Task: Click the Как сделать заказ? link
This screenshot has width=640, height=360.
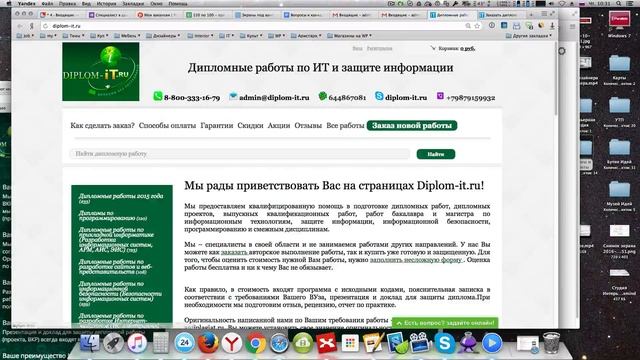Action: (102, 125)
